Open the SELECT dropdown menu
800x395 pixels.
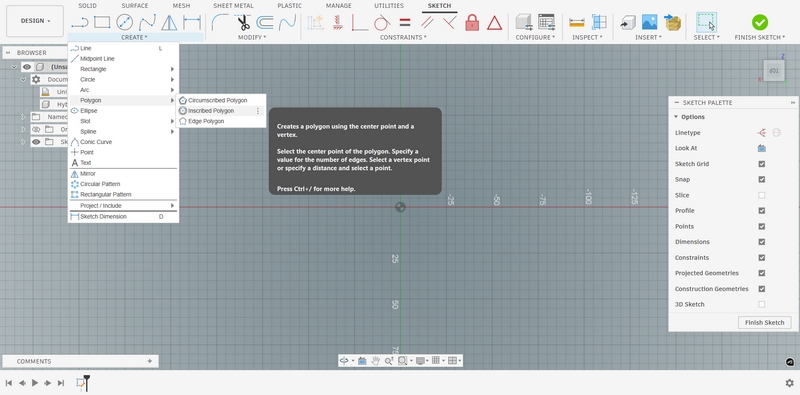pos(707,37)
